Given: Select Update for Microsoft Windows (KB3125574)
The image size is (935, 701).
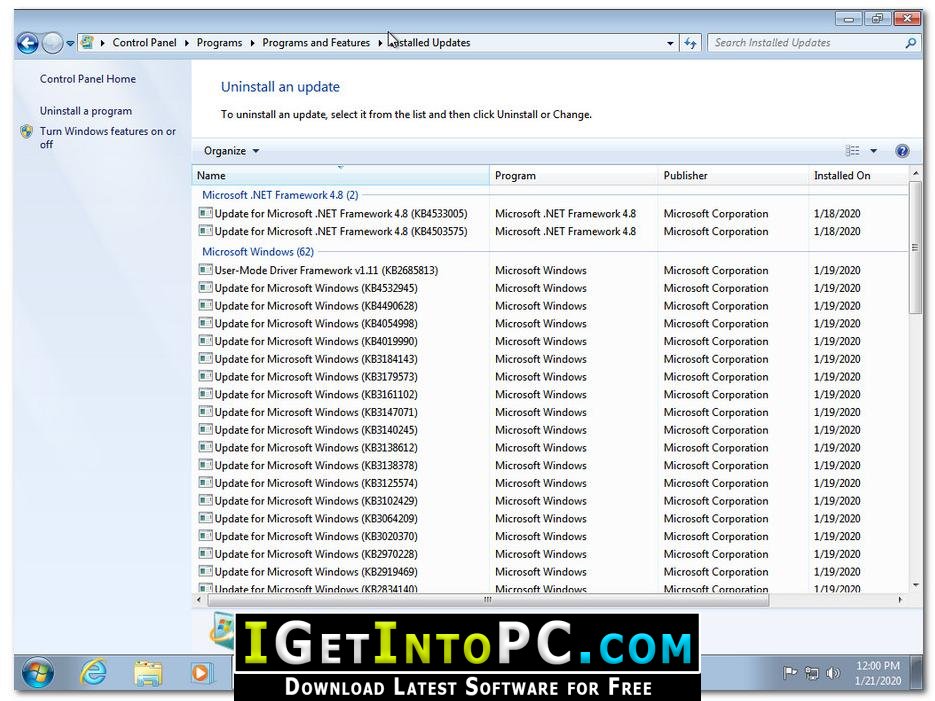Looking at the screenshot, I should [316, 483].
